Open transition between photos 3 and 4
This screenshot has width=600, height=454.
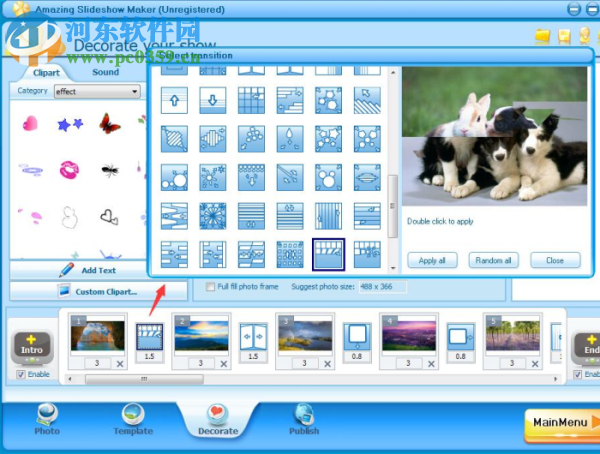(357, 337)
